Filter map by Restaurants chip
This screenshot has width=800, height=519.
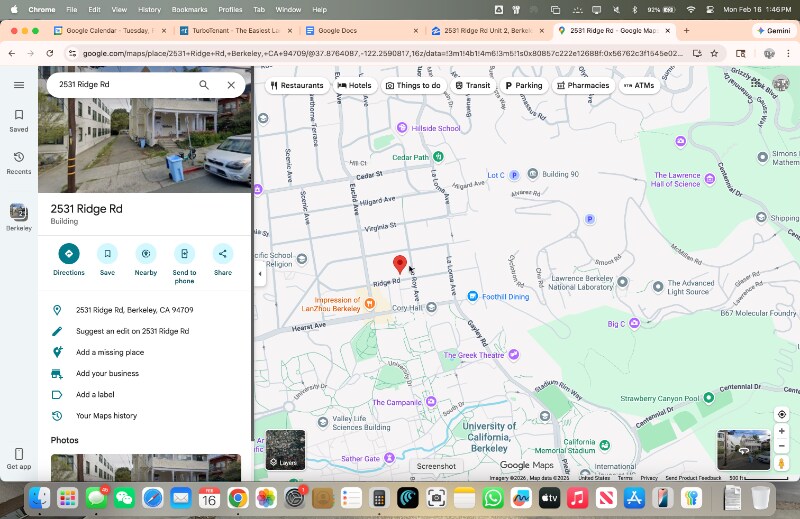tap(296, 86)
